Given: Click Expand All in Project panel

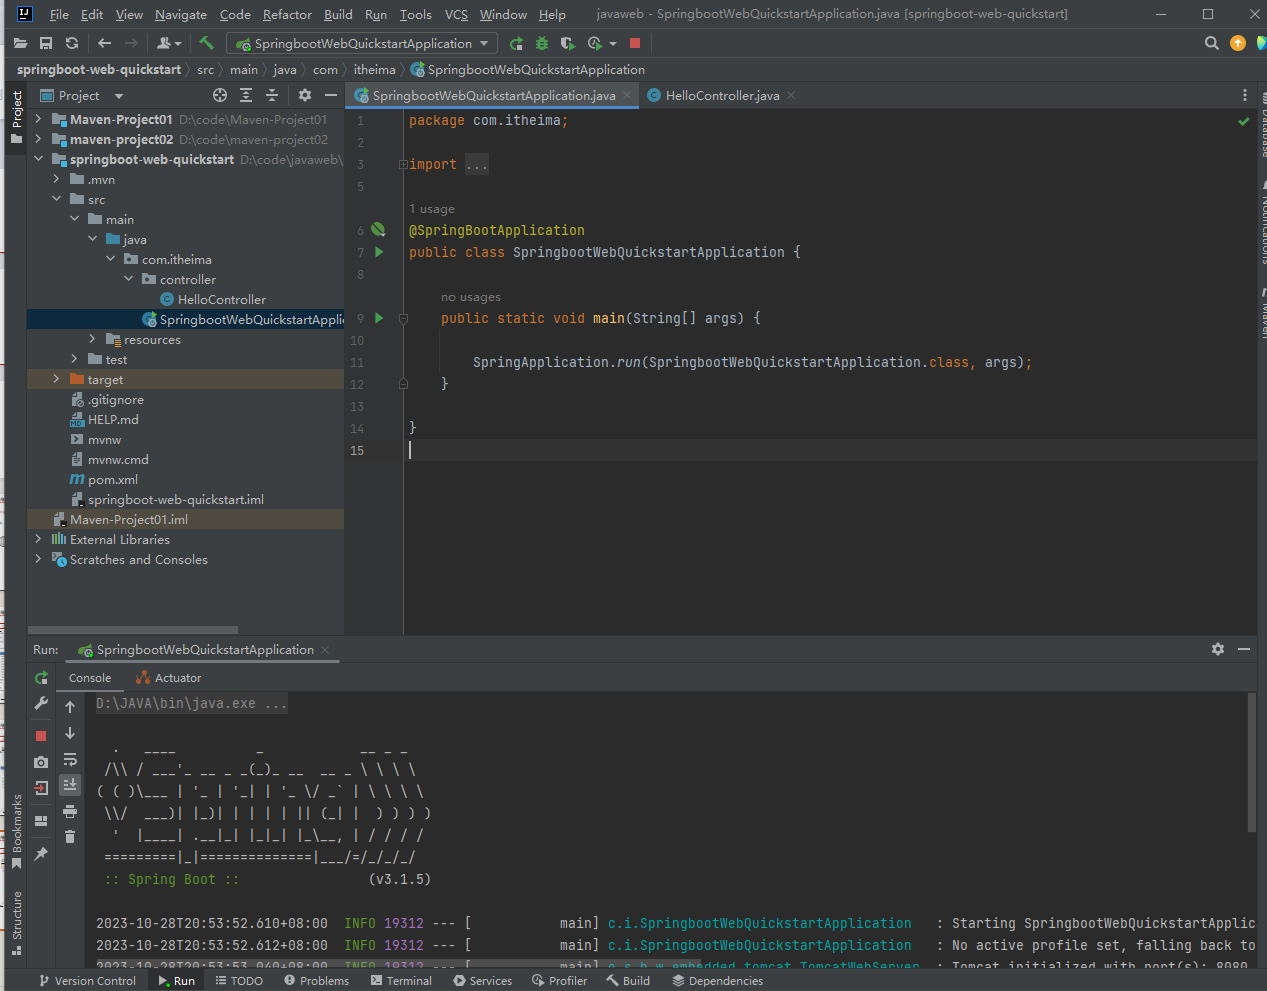Looking at the screenshot, I should click(x=246, y=95).
